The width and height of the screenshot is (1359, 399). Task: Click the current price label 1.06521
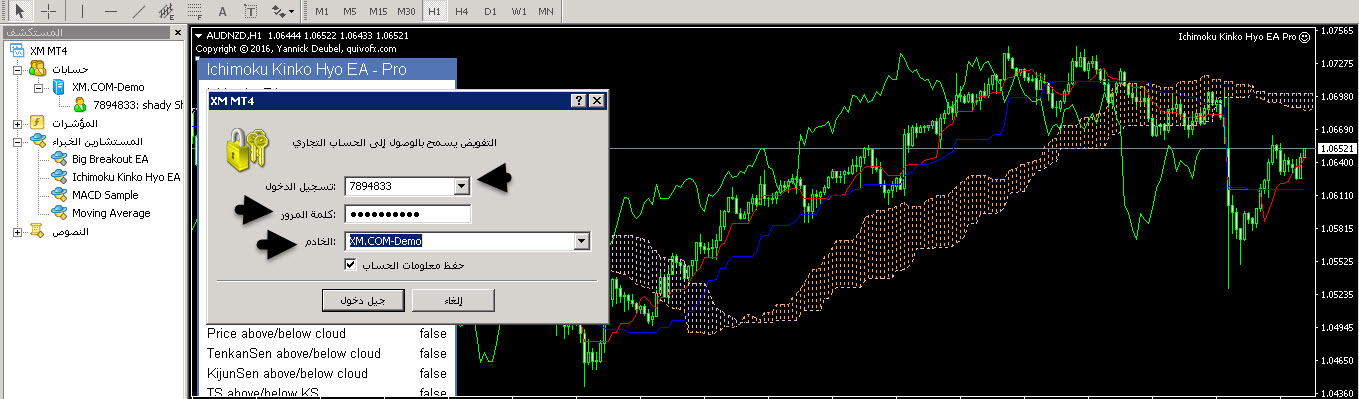point(1337,148)
